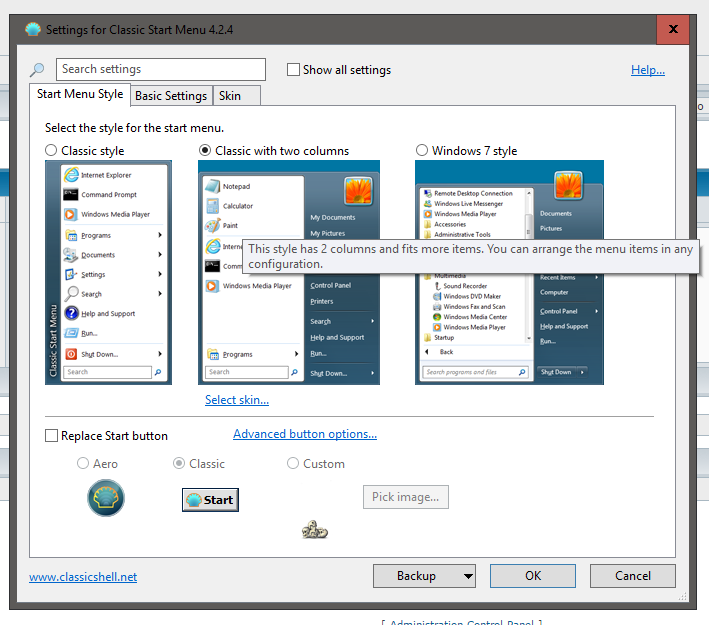Tick the Show all settings checkbox
The width and height of the screenshot is (709, 625).
click(x=293, y=70)
